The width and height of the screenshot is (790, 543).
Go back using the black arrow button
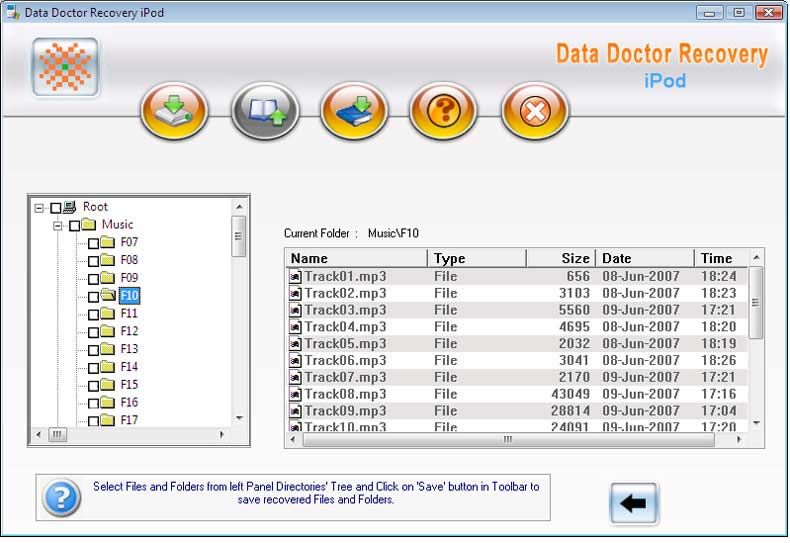[634, 503]
